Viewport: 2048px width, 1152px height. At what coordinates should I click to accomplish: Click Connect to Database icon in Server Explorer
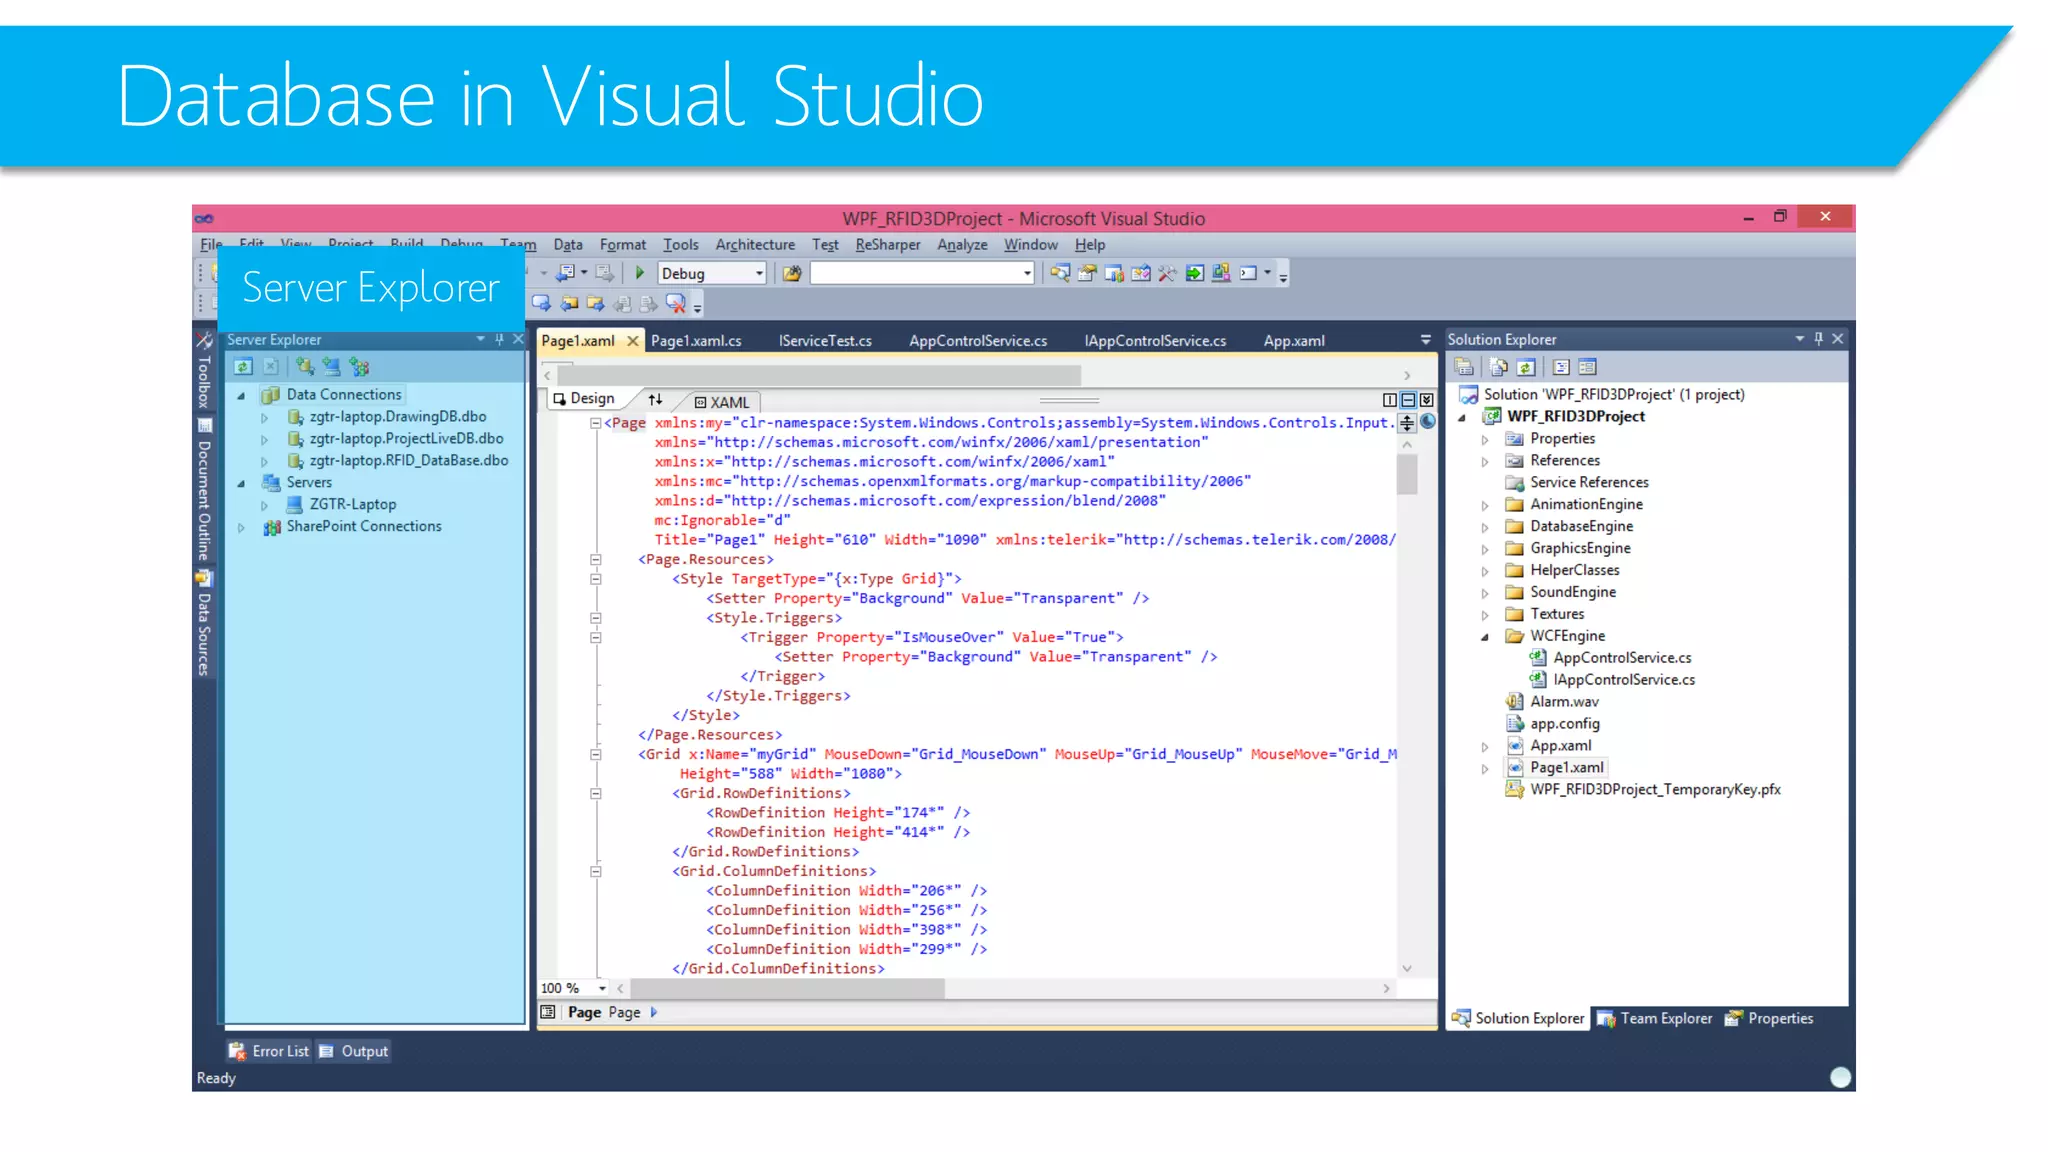(x=305, y=367)
